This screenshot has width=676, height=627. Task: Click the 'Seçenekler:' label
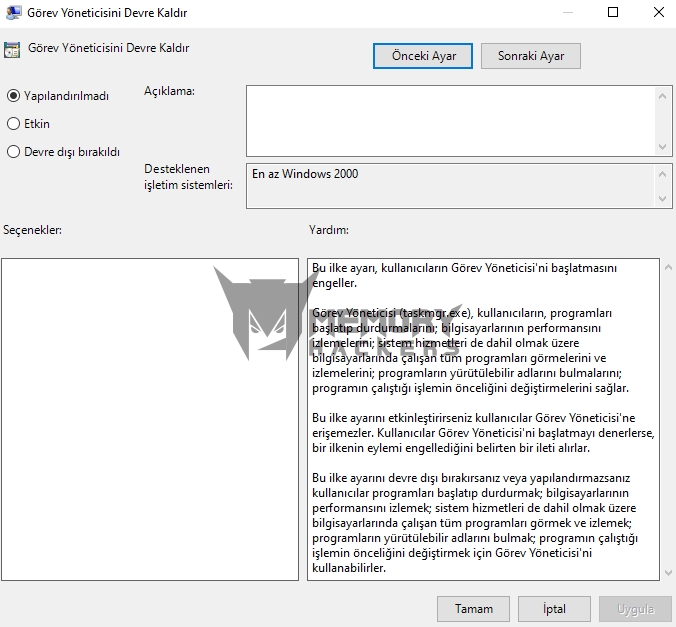tap(32, 230)
